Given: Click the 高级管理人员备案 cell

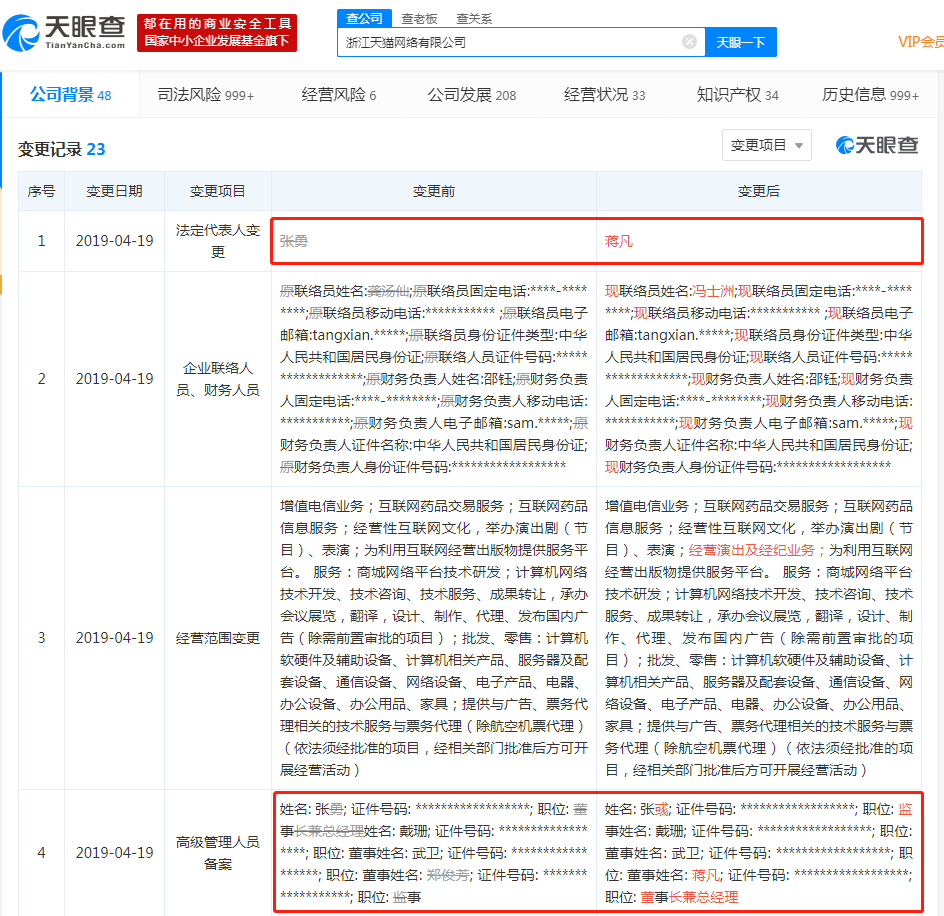Looking at the screenshot, I should click(217, 853).
